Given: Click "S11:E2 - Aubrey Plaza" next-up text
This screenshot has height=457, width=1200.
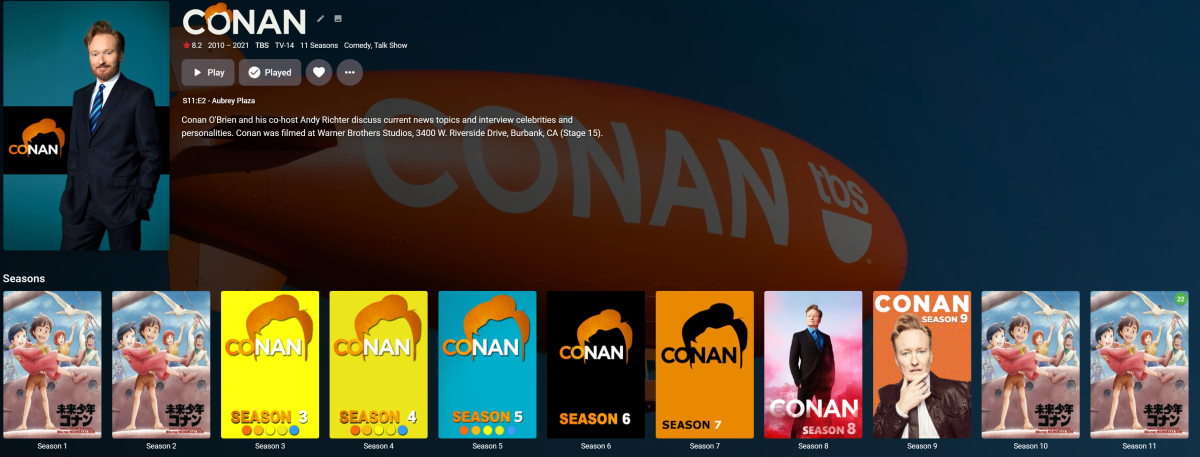Looking at the screenshot, I should click(x=219, y=101).
